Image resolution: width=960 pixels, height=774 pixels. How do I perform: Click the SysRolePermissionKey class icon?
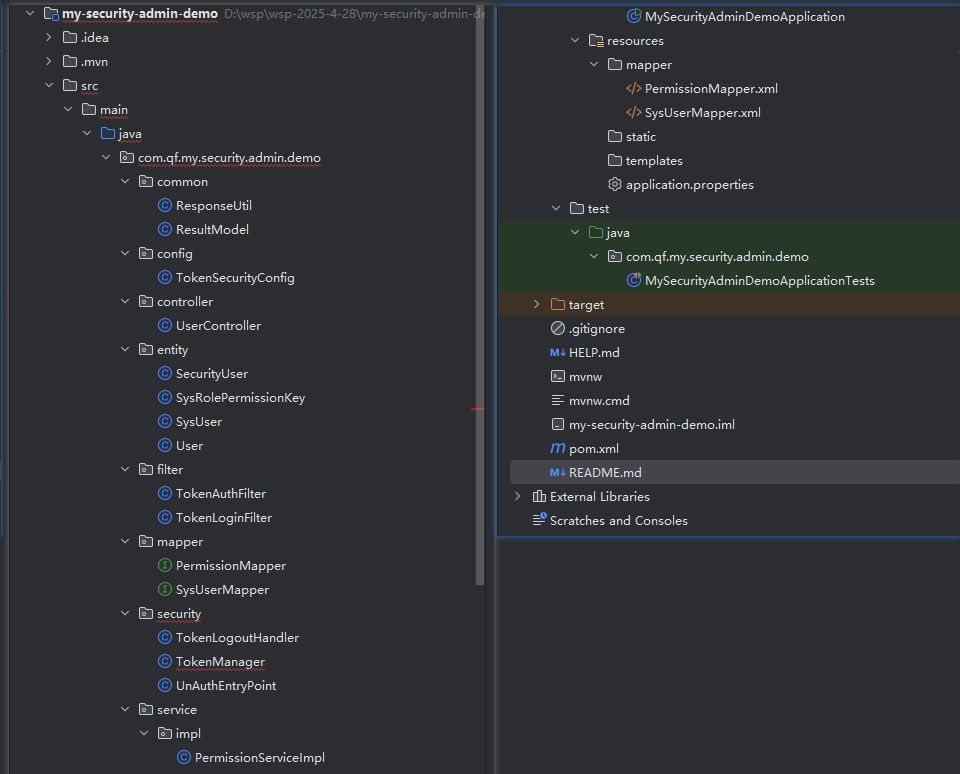[165, 397]
